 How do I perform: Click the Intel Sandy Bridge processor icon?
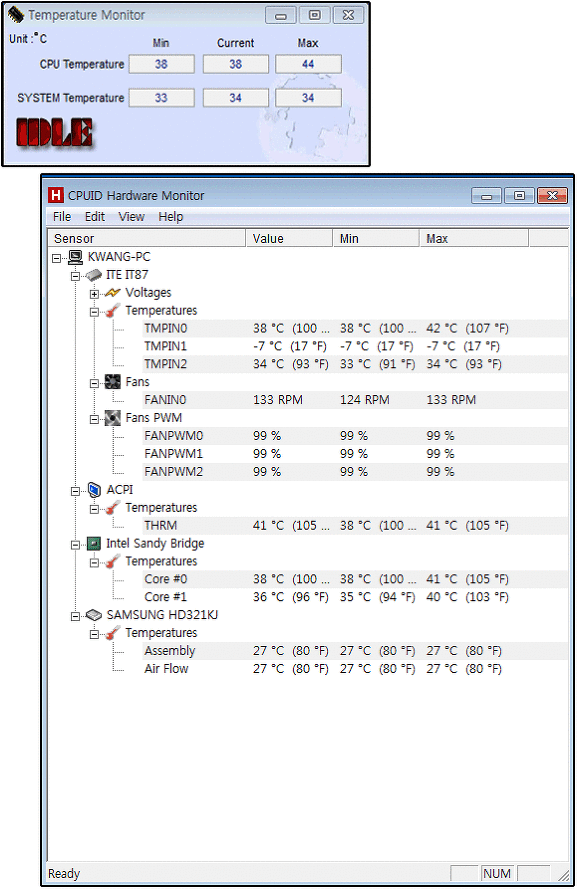[94, 543]
